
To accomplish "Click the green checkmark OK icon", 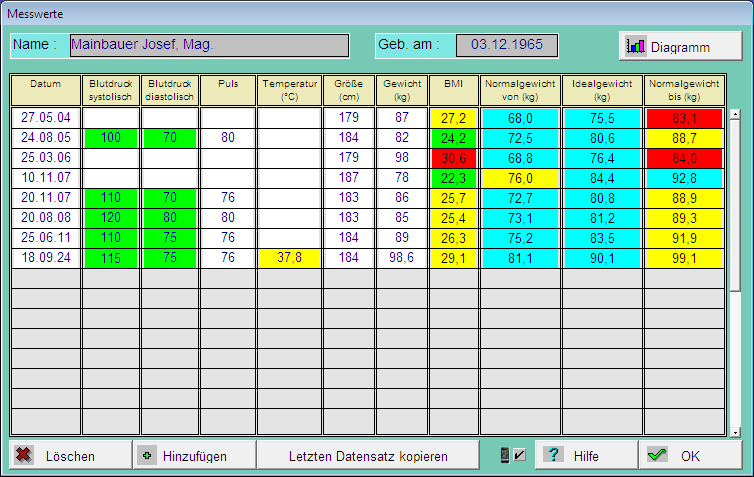I will [x=657, y=455].
